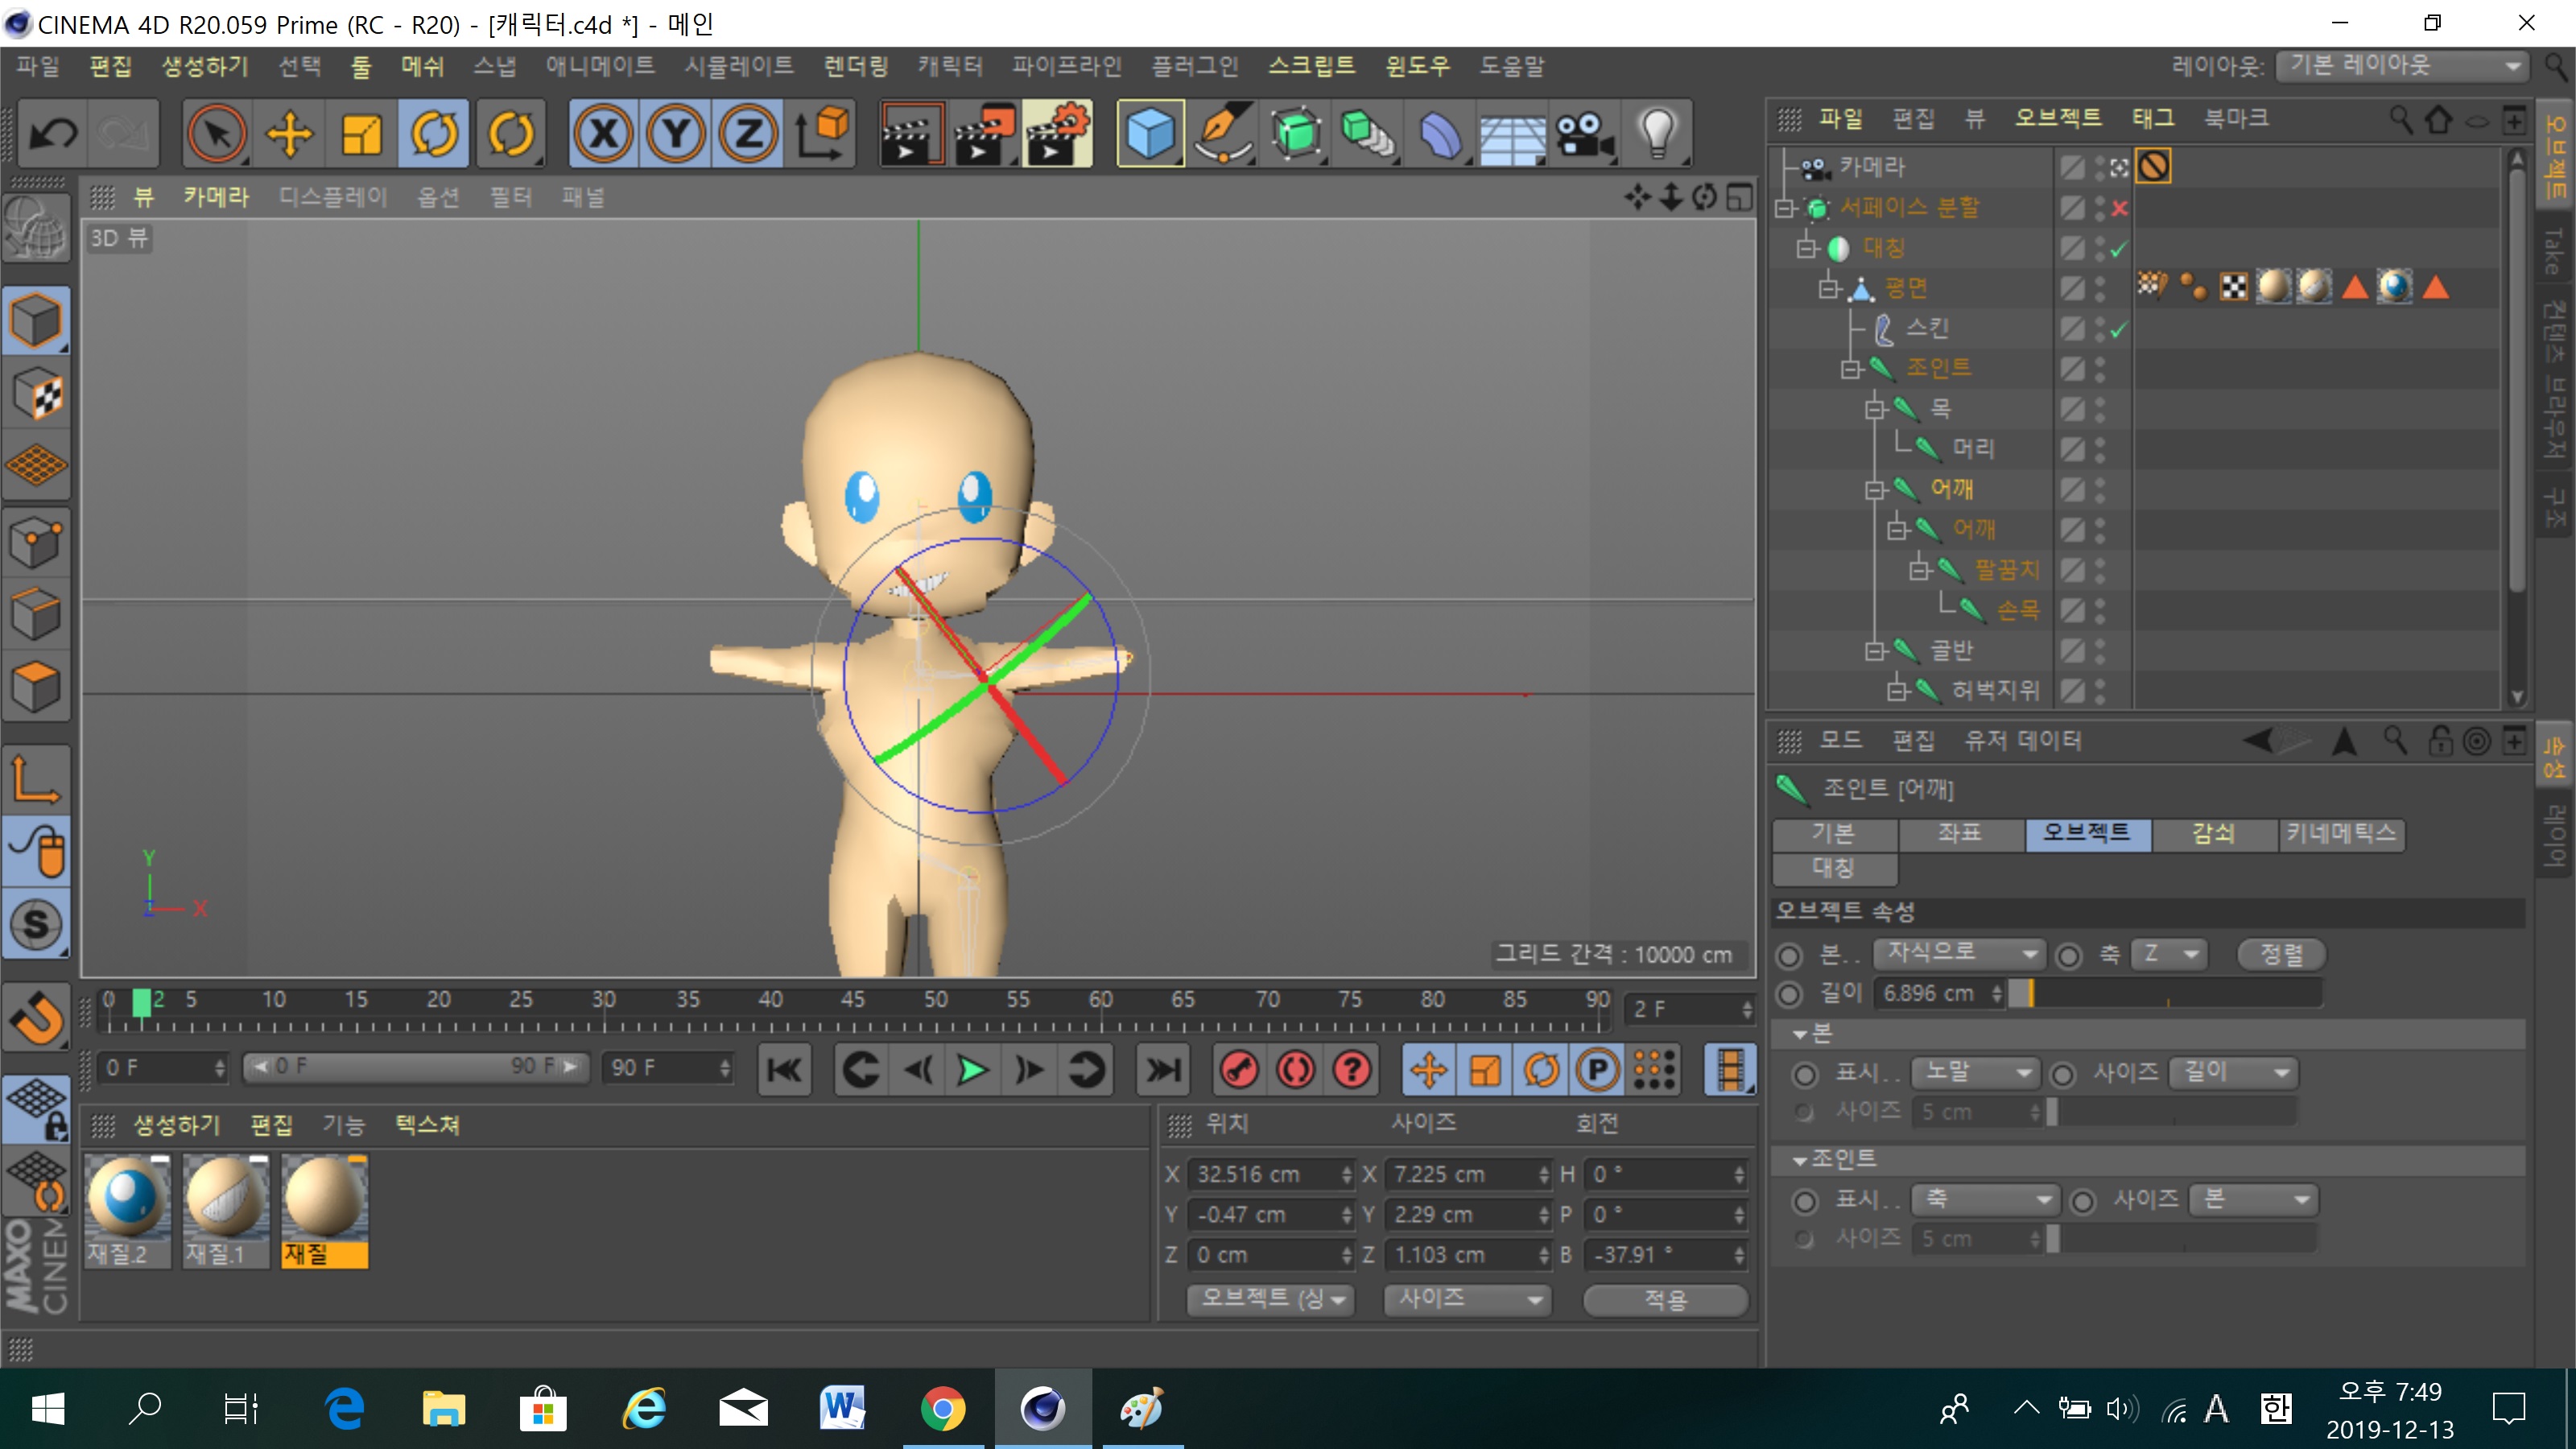This screenshot has height=1449, width=2576.
Task: Open the deformer bend icon
Action: click(x=1440, y=133)
